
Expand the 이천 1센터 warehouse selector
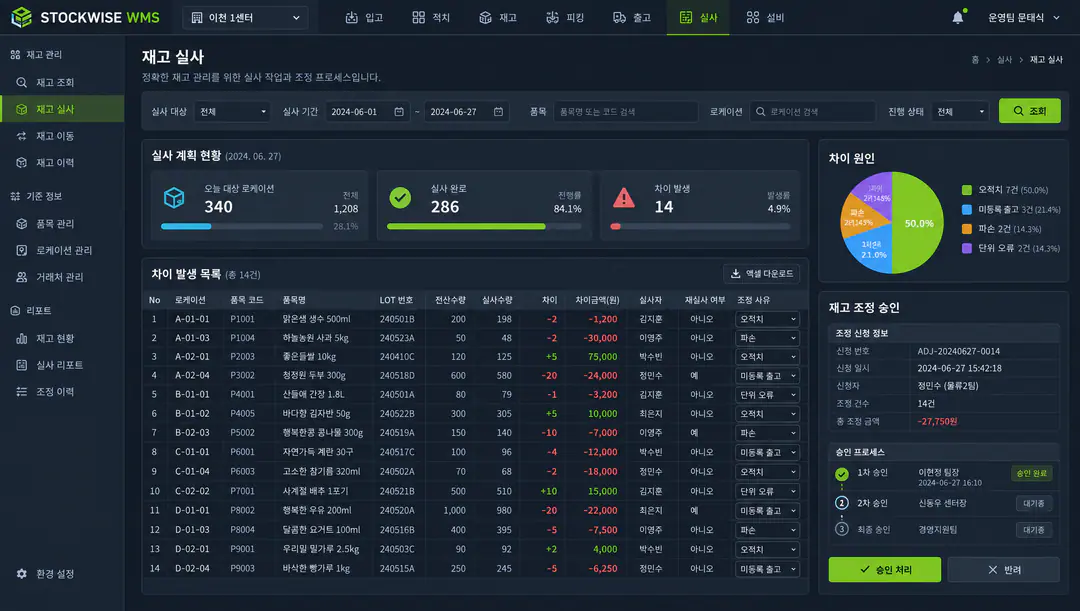pyautogui.click(x=245, y=18)
